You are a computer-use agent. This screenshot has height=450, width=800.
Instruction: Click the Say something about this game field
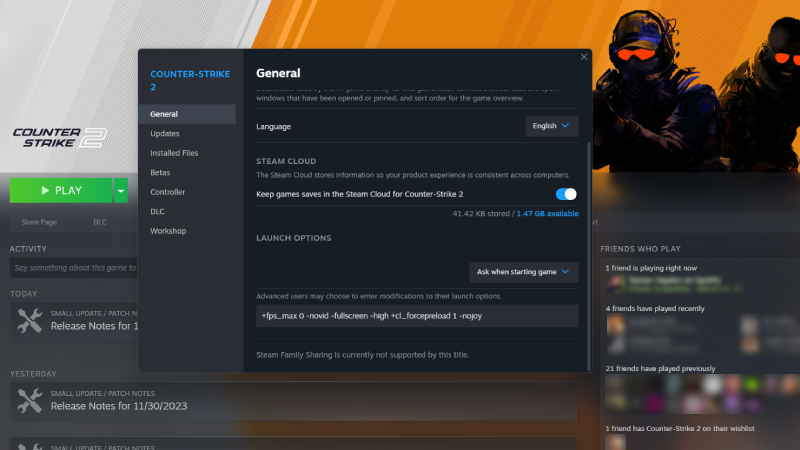point(73,268)
